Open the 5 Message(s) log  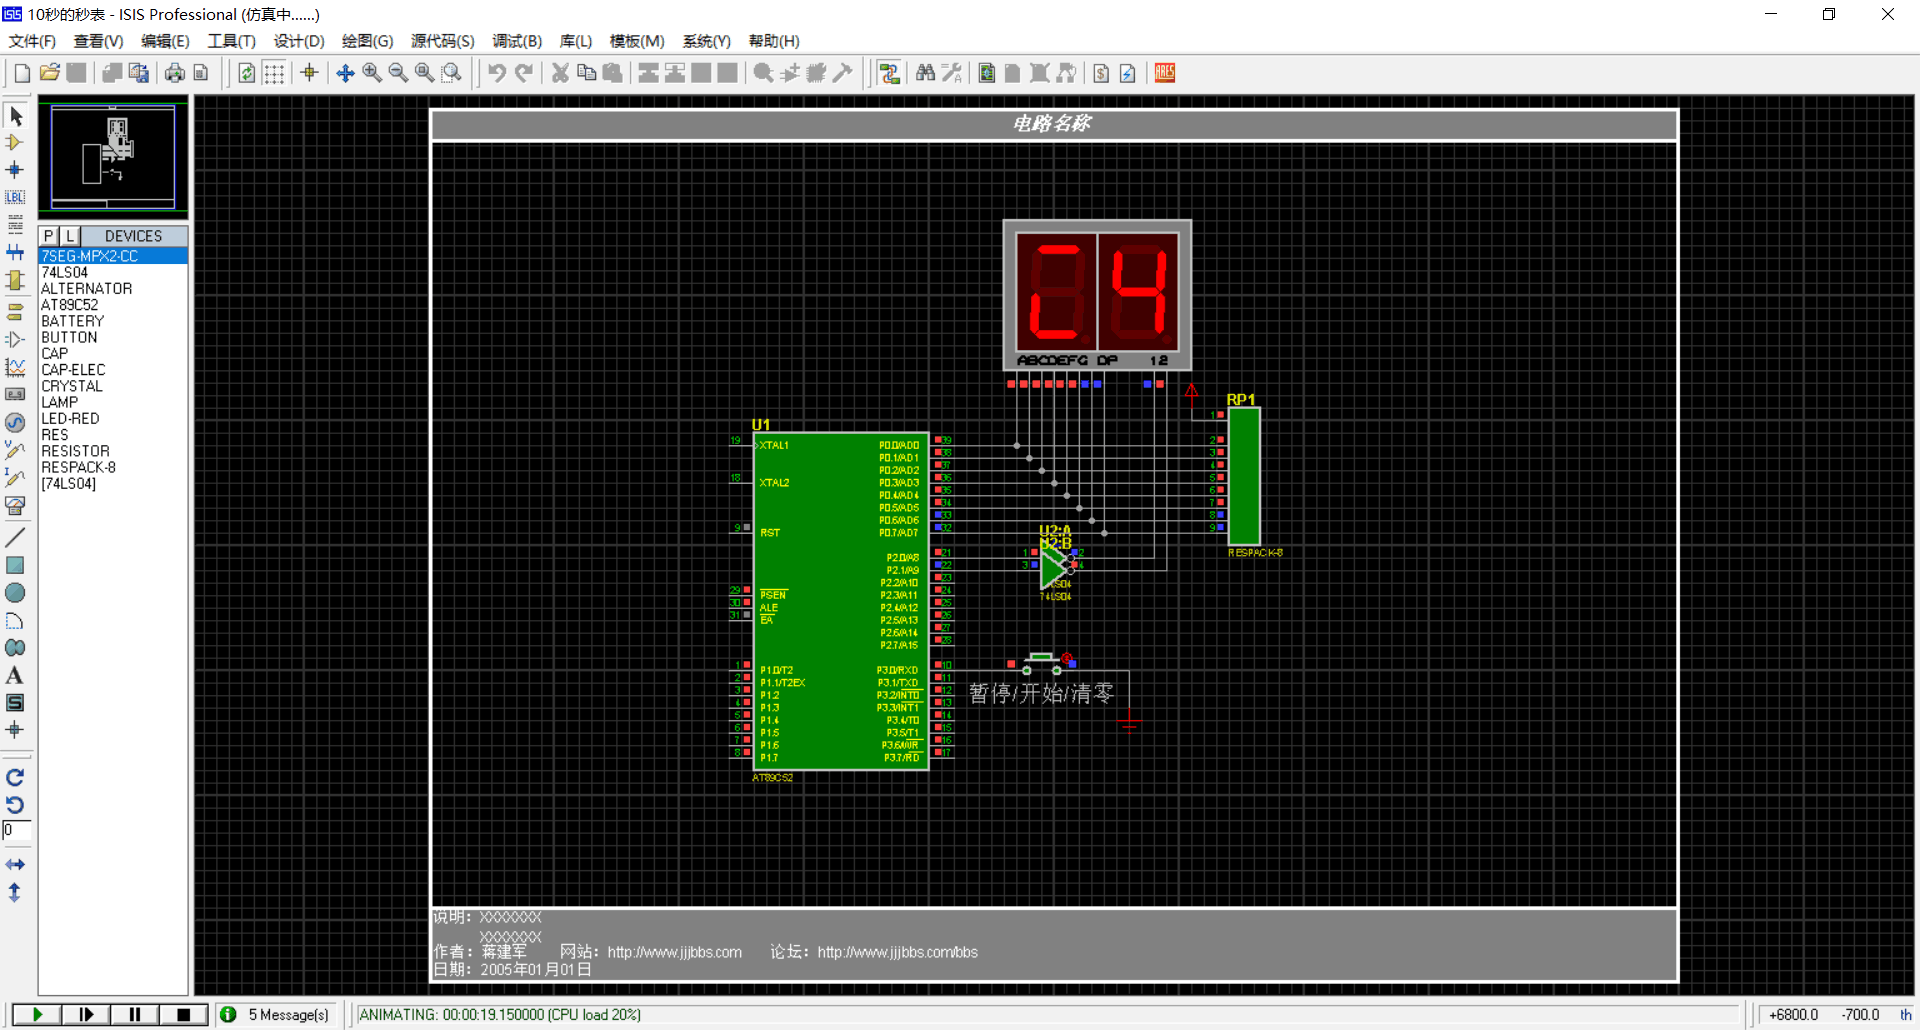click(x=277, y=1015)
